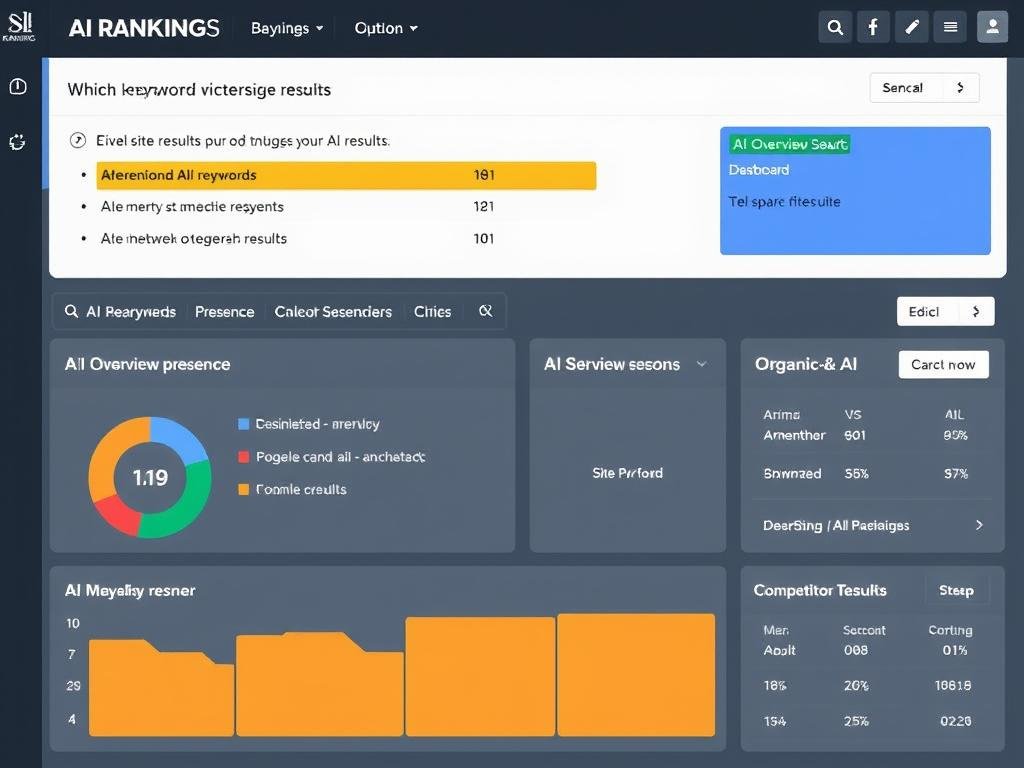Expand the Baylings dropdown in the top bar
The height and width of the screenshot is (768, 1024).
pos(286,27)
